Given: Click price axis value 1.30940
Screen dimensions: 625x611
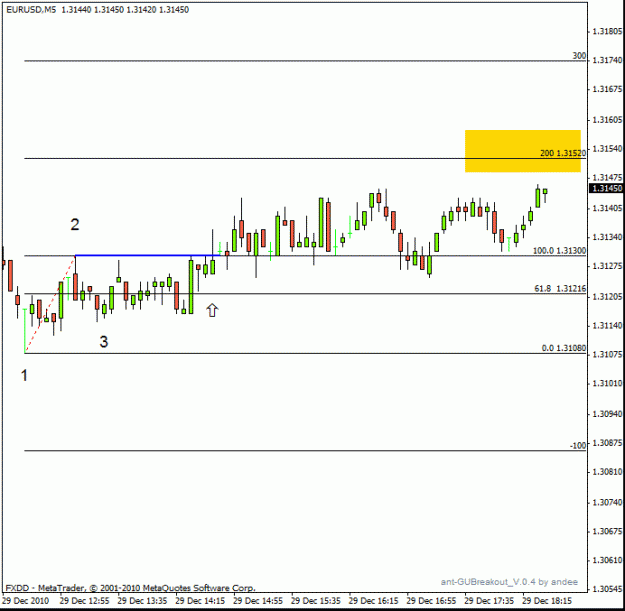Looking at the screenshot, I should click(x=607, y=414).
